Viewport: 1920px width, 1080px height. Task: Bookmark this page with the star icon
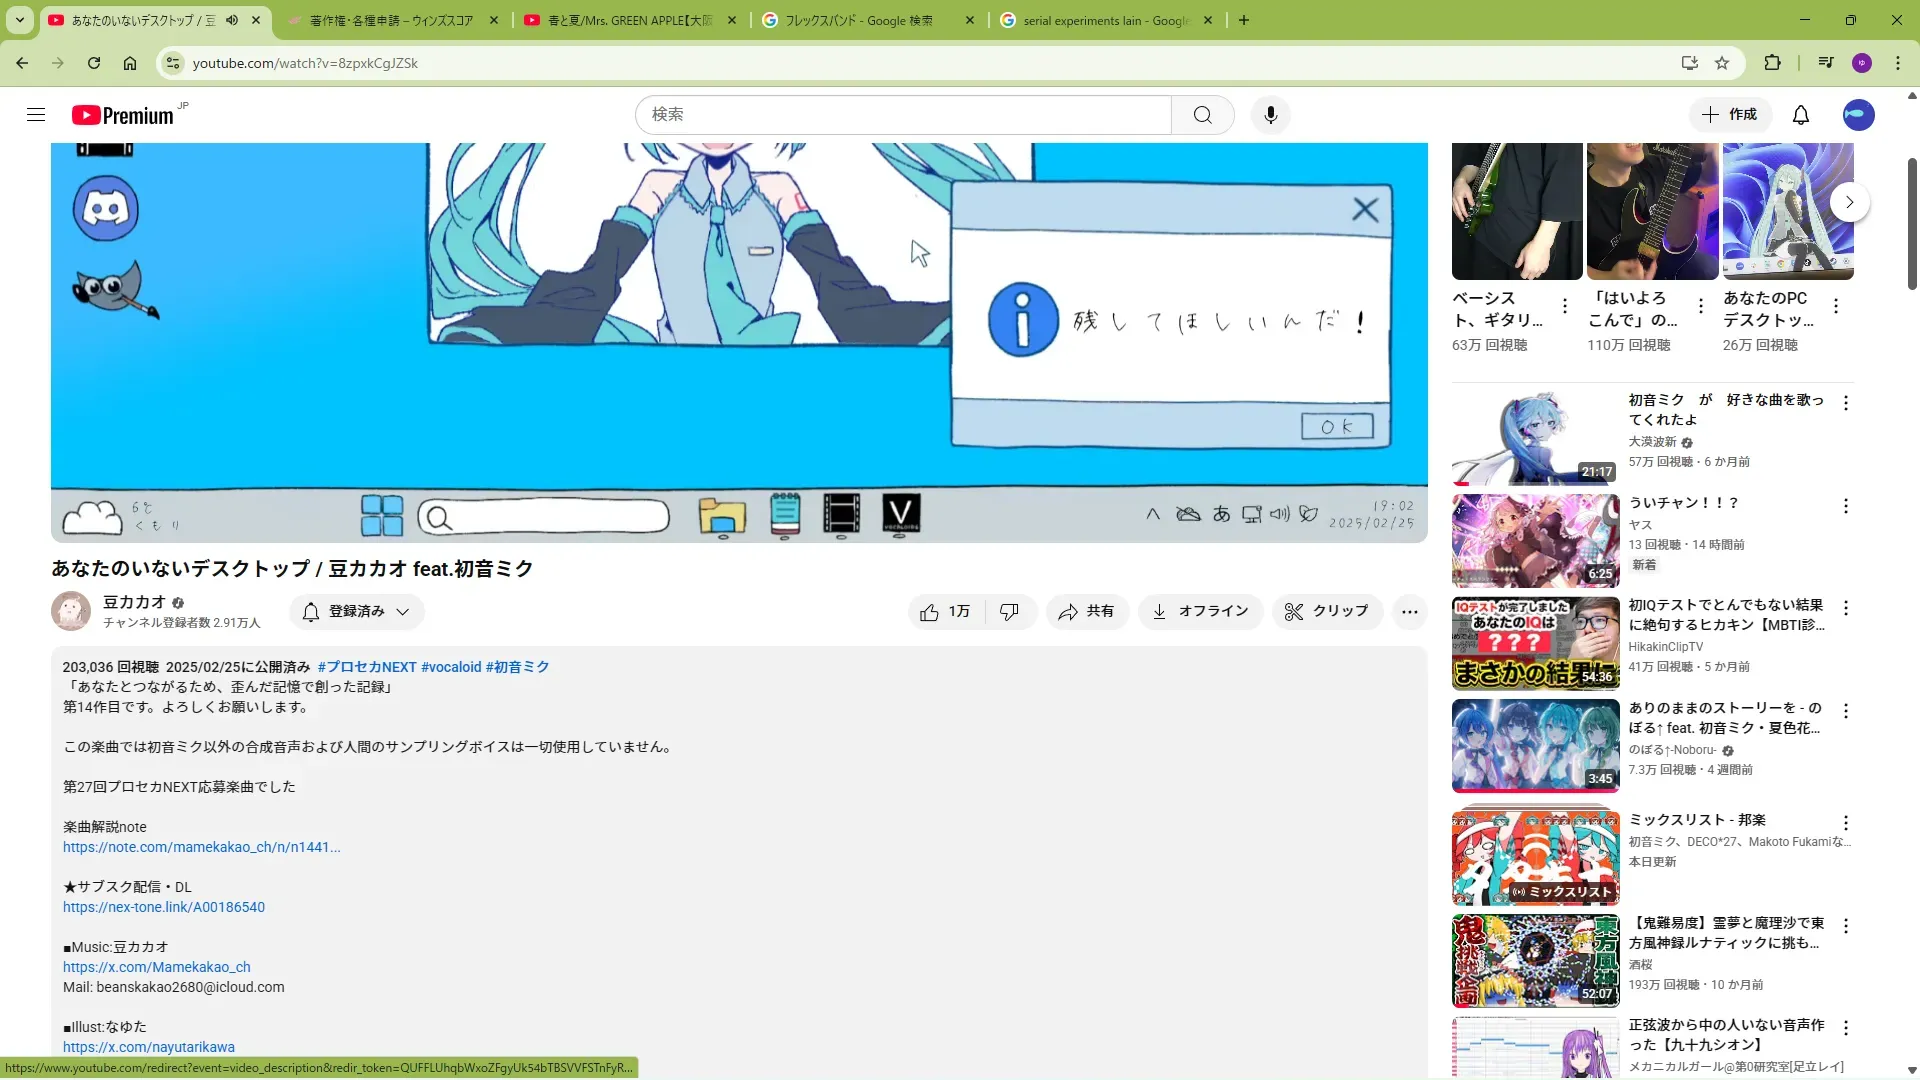1722,63
